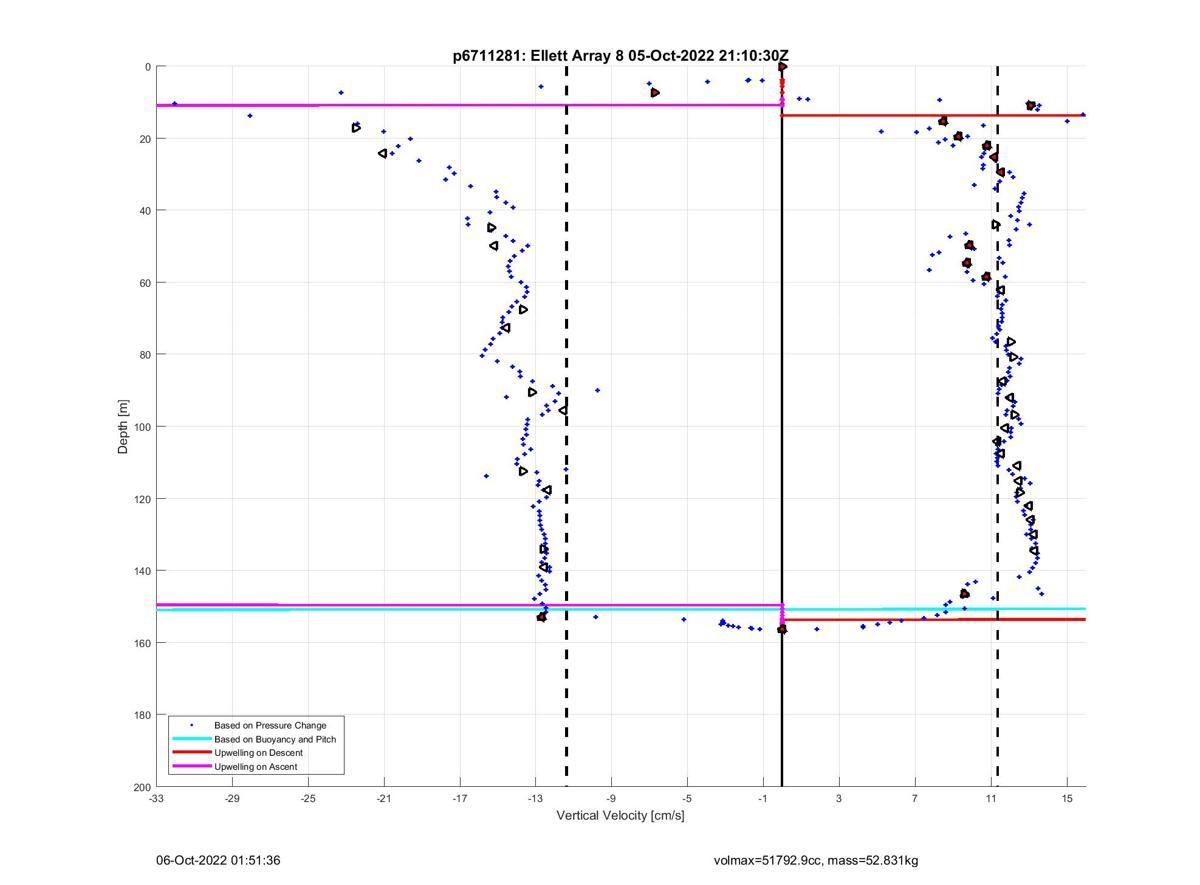Select 'Based on Buoyancy and Pitch' legend entry
The image size is (1200, 885).
(x=275, y=739)
